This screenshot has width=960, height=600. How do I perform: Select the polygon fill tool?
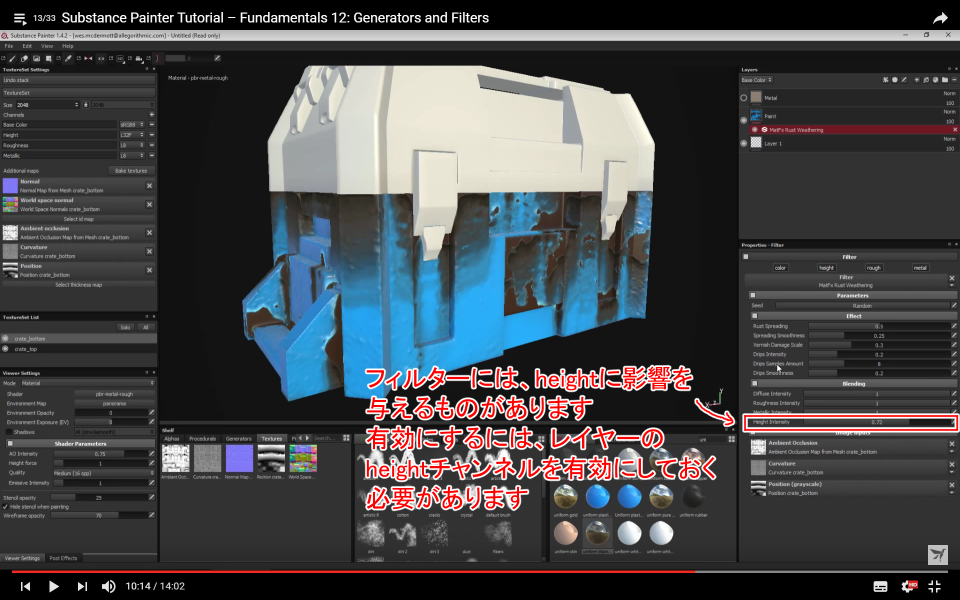(48, 59)
